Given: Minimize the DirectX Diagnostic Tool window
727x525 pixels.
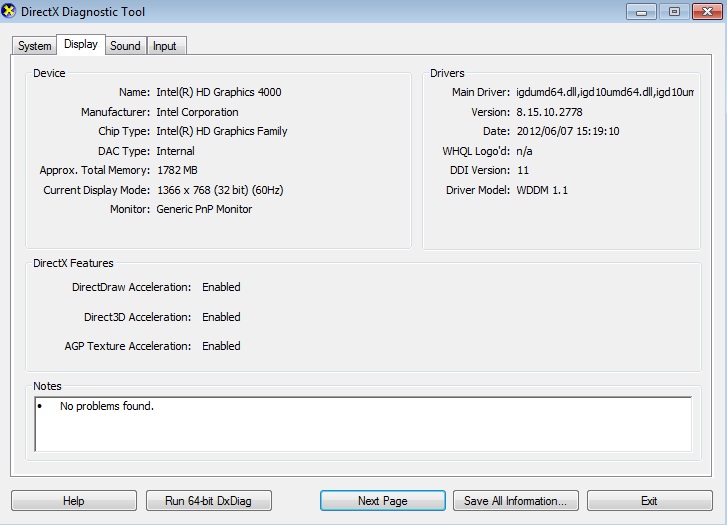Looking at the screenshot, I should click(x=641, y=12).
